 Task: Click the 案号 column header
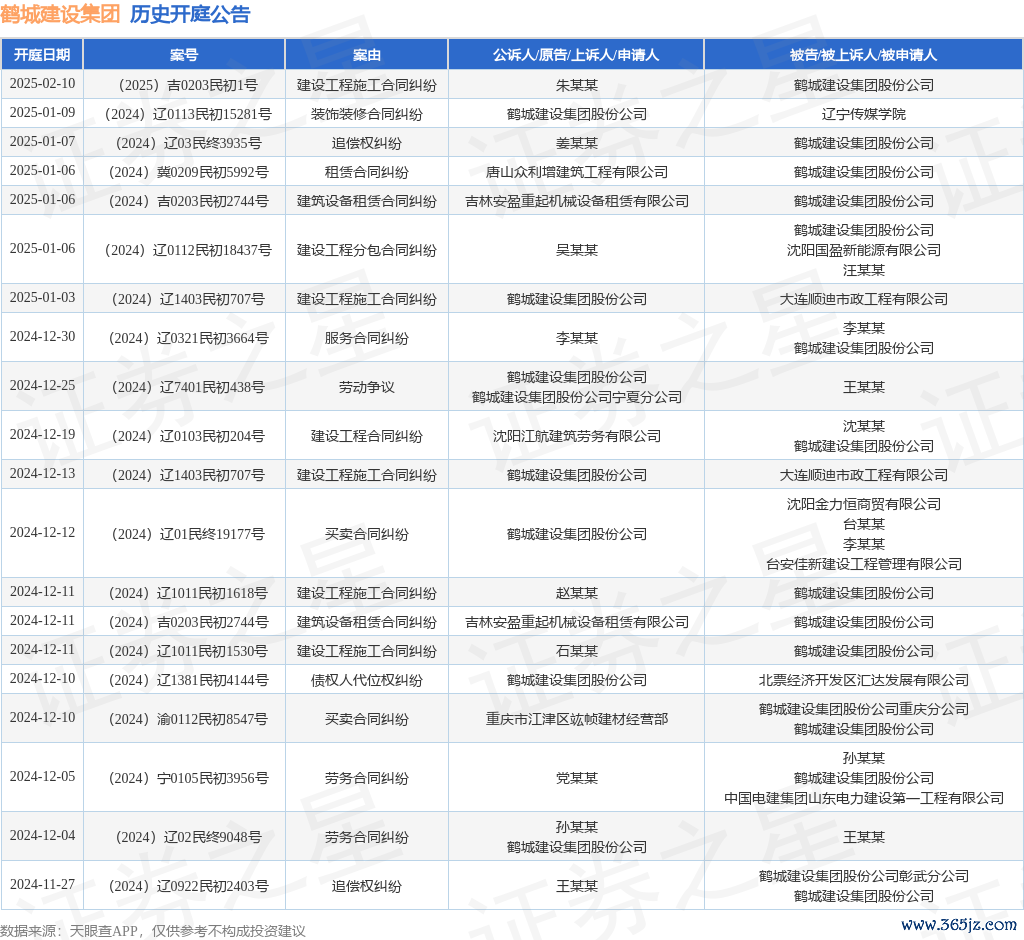(x=184, y=55)
